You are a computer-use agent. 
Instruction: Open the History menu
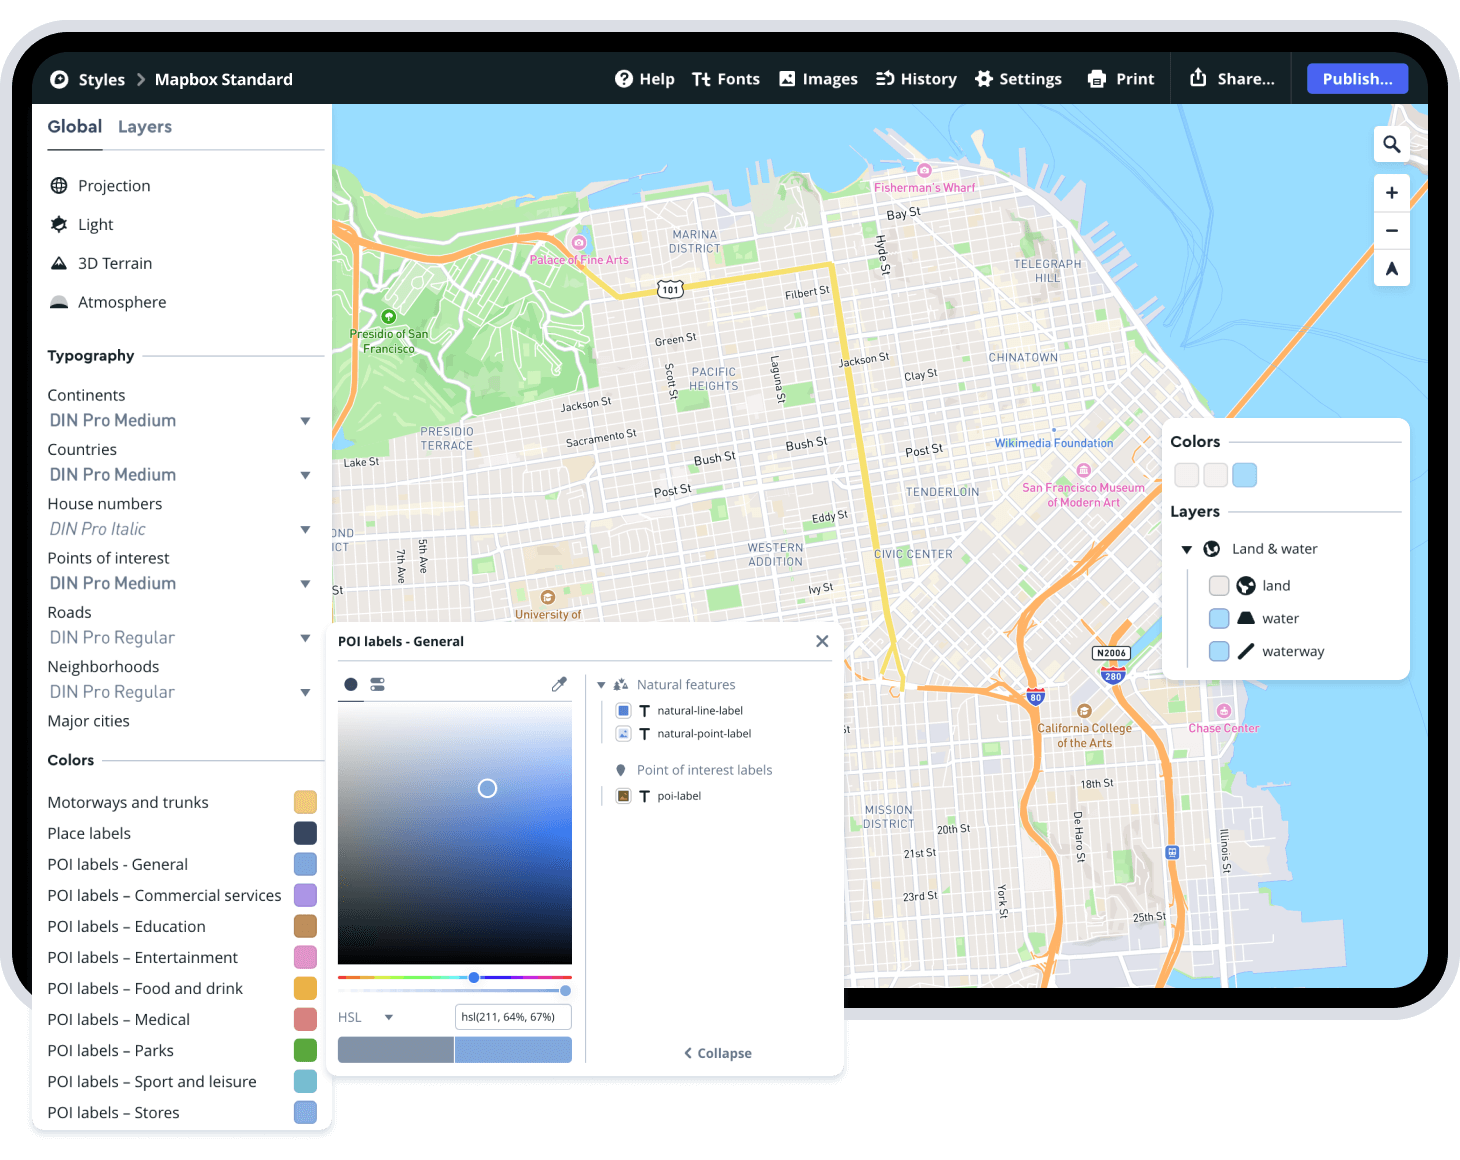pos(915,79)
